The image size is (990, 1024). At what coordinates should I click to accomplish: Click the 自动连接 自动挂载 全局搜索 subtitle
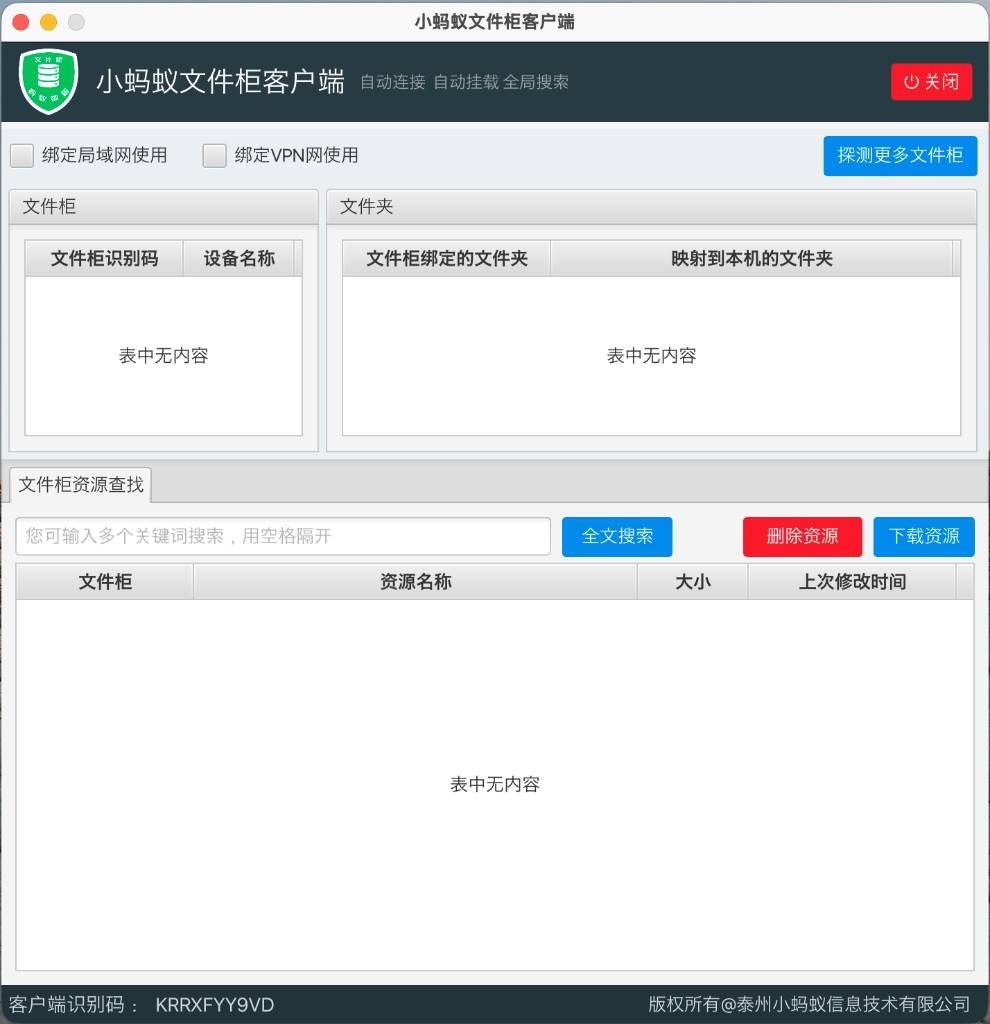(464, 82)
